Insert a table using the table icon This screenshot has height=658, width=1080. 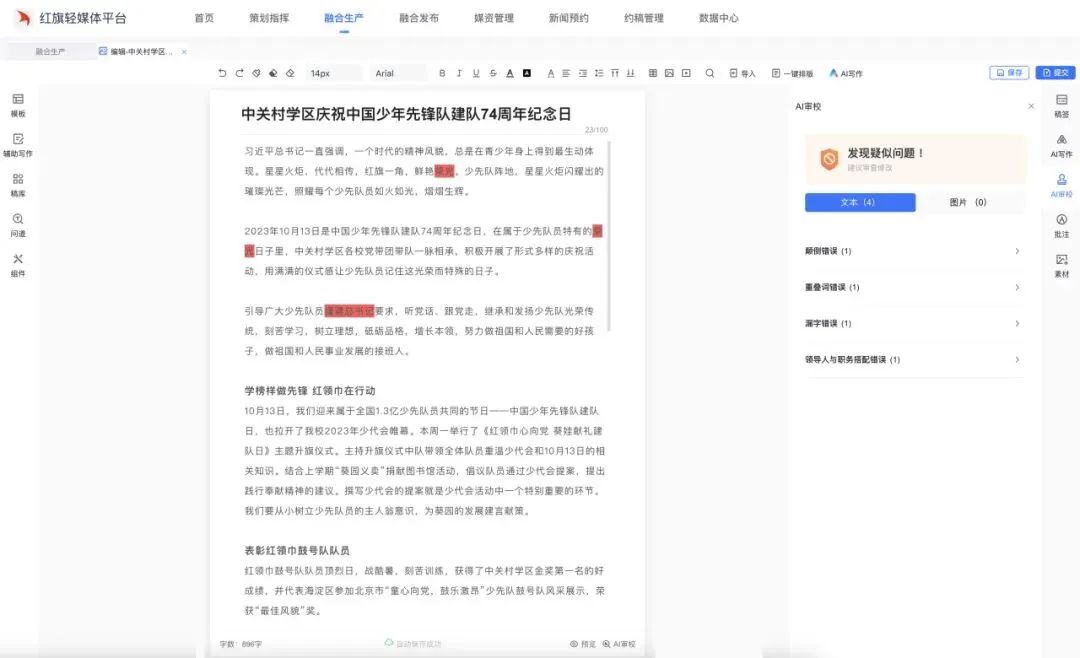(x=652, y=73)
